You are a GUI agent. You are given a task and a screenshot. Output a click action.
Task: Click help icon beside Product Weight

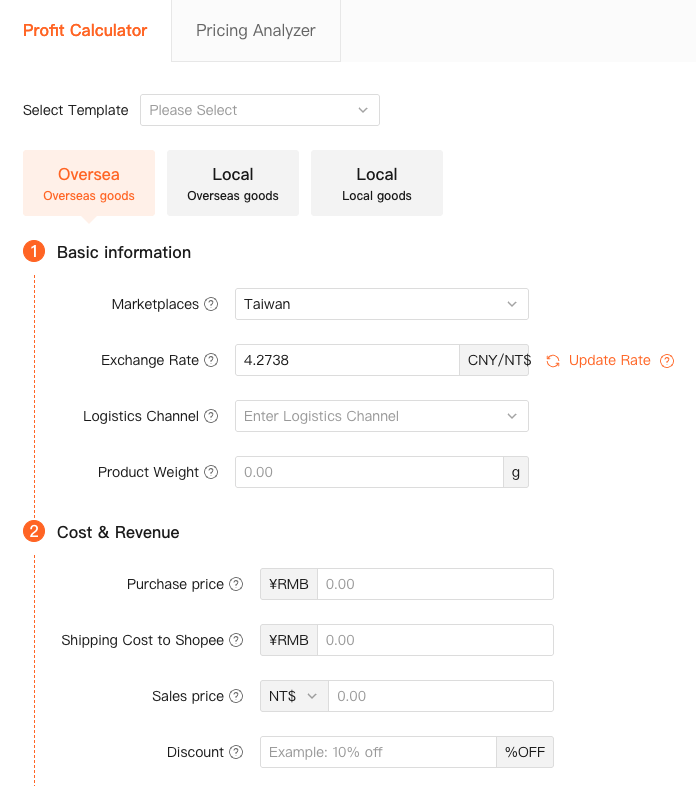pos(211,472)
